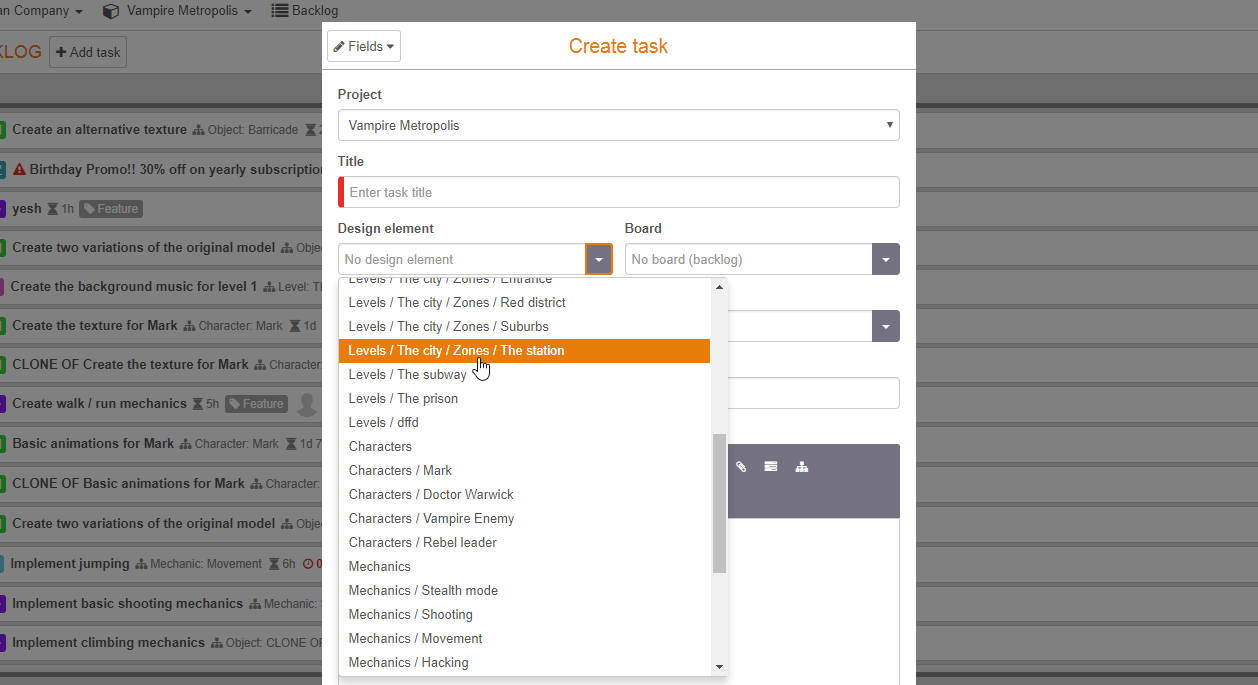Expand the Project select showing Vampire Metropolis
Screen dimensions: 1258x685
(618, 125)
